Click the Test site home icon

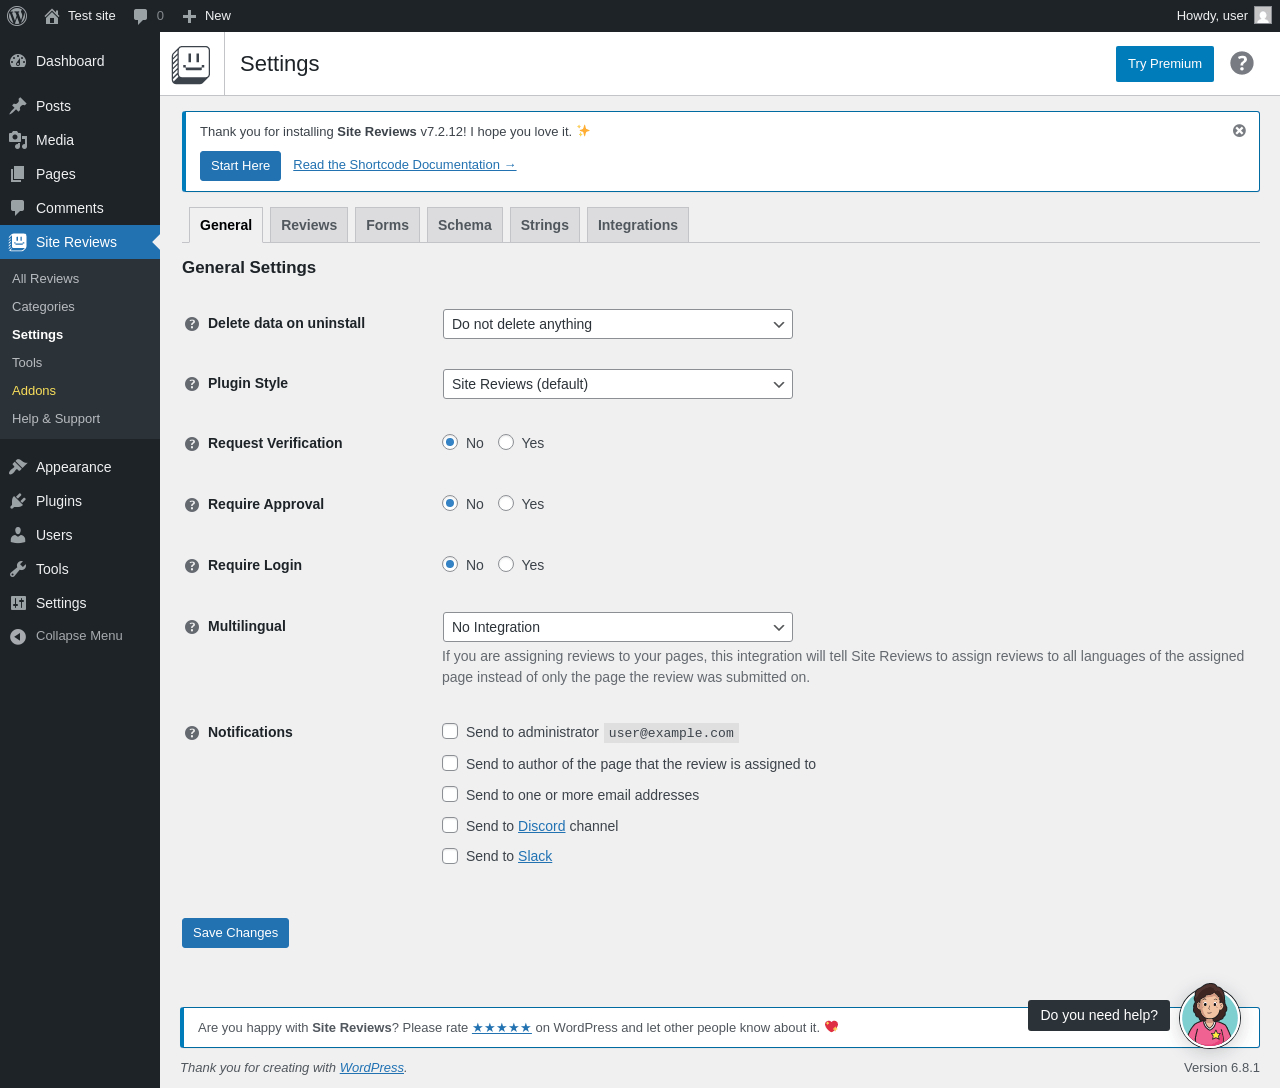point(52,16)
